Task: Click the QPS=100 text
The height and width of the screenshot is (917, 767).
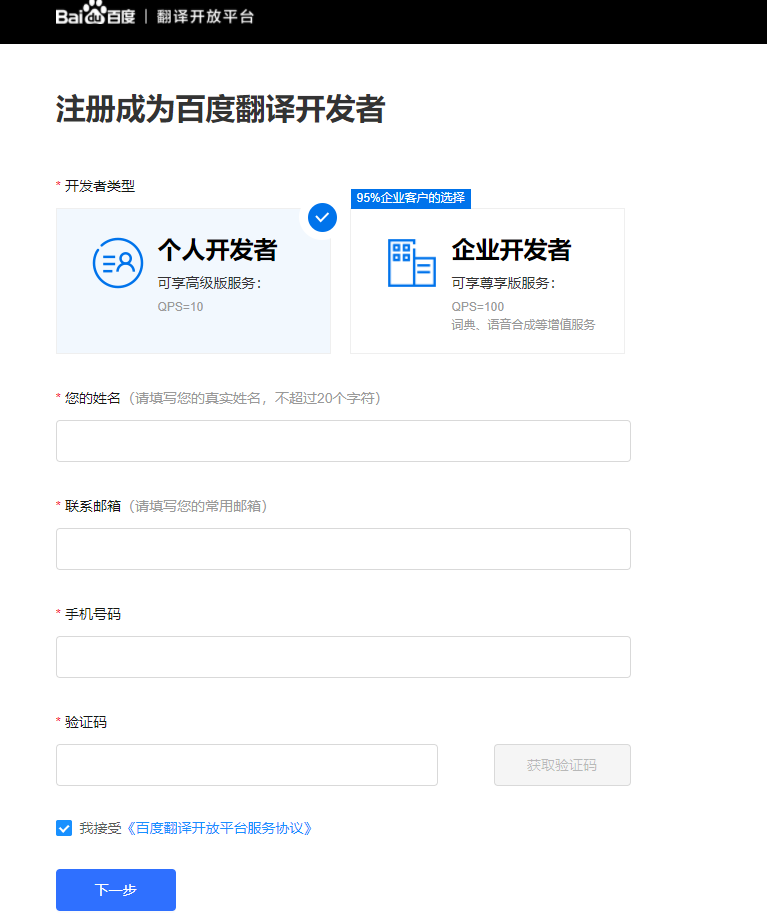Action: point(477,307)
